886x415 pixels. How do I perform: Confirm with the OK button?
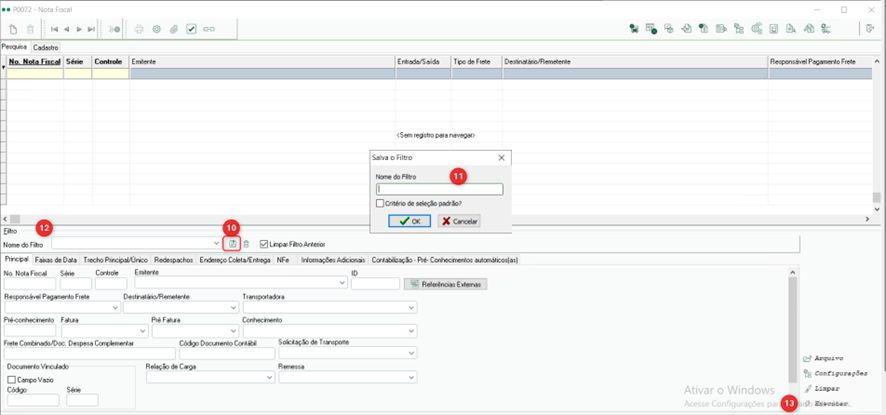pos(410,221)
